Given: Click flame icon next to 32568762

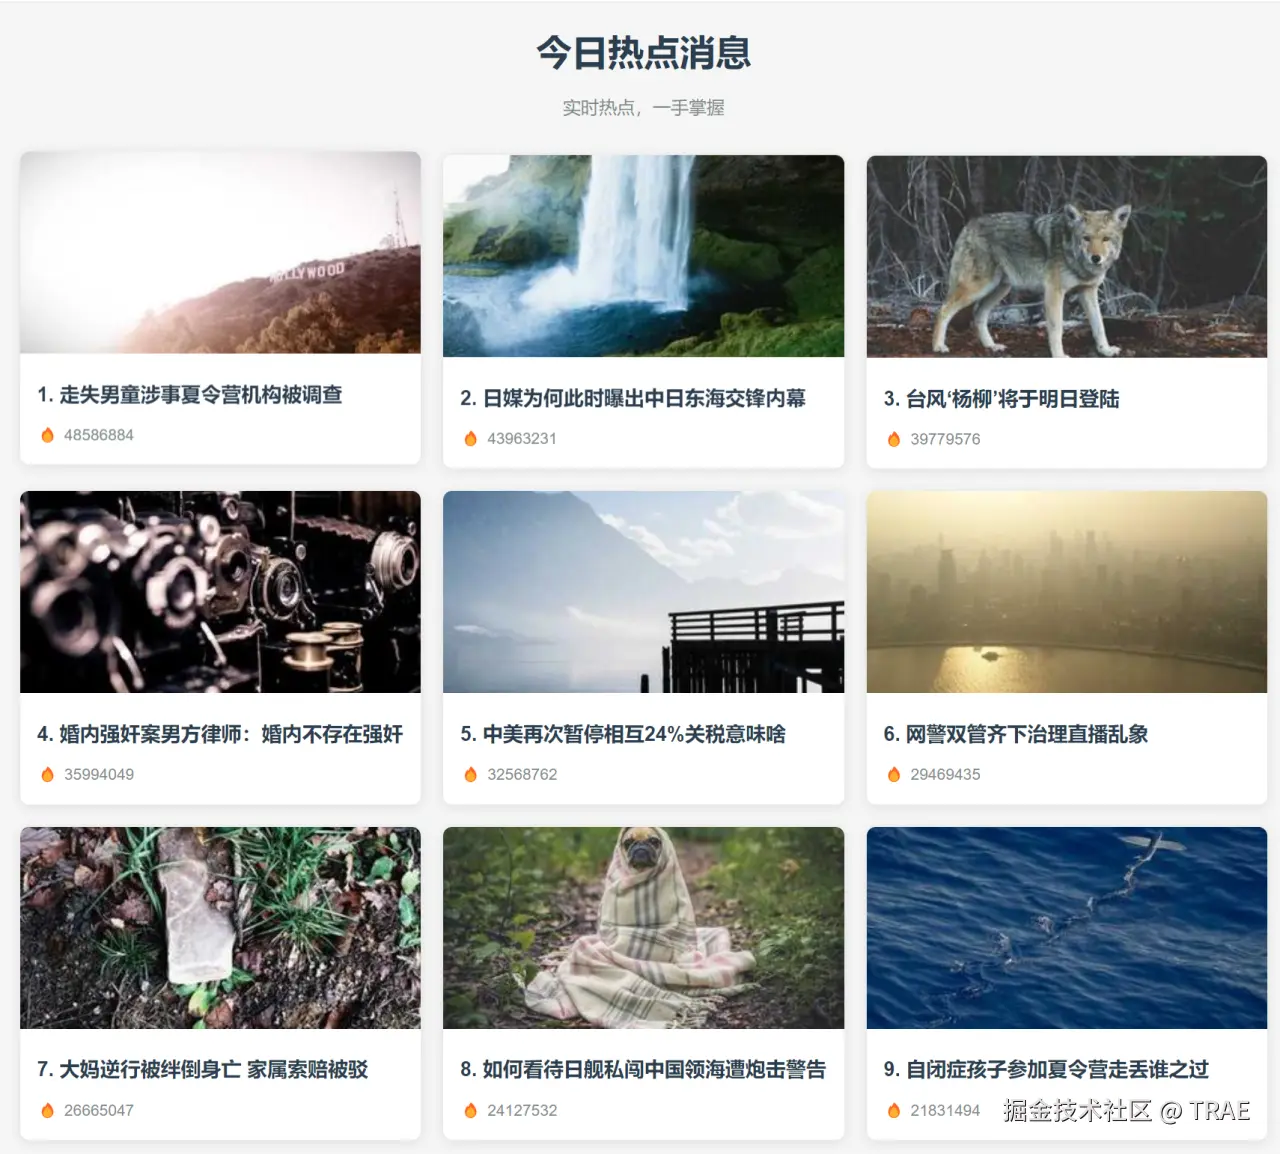Looking at the screenshot, I should (470, 774).
